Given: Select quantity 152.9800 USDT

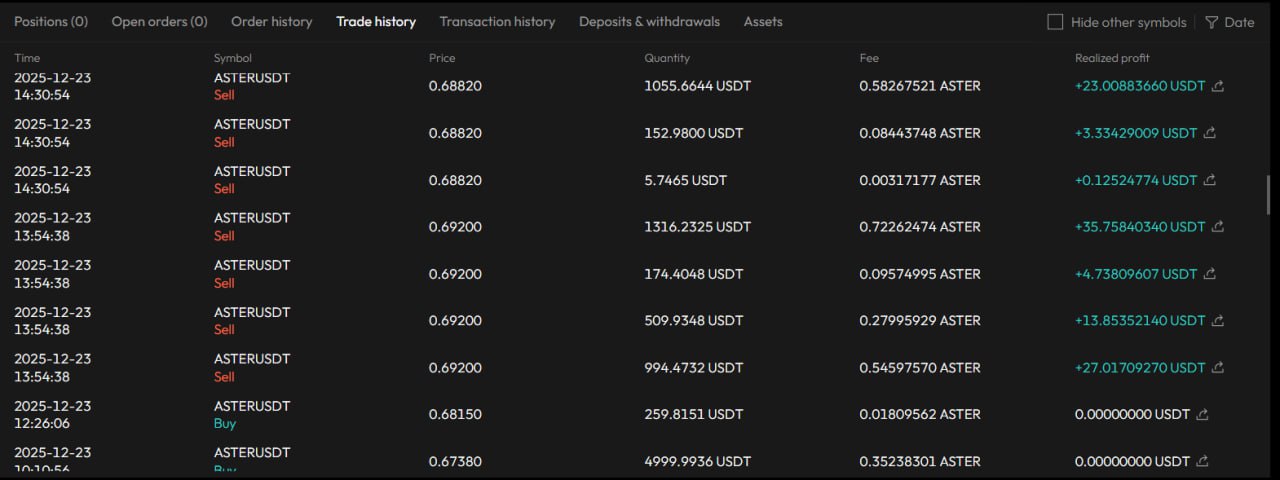Looking at the screenshot, I should pyautogui.click(x=693, y=133).
